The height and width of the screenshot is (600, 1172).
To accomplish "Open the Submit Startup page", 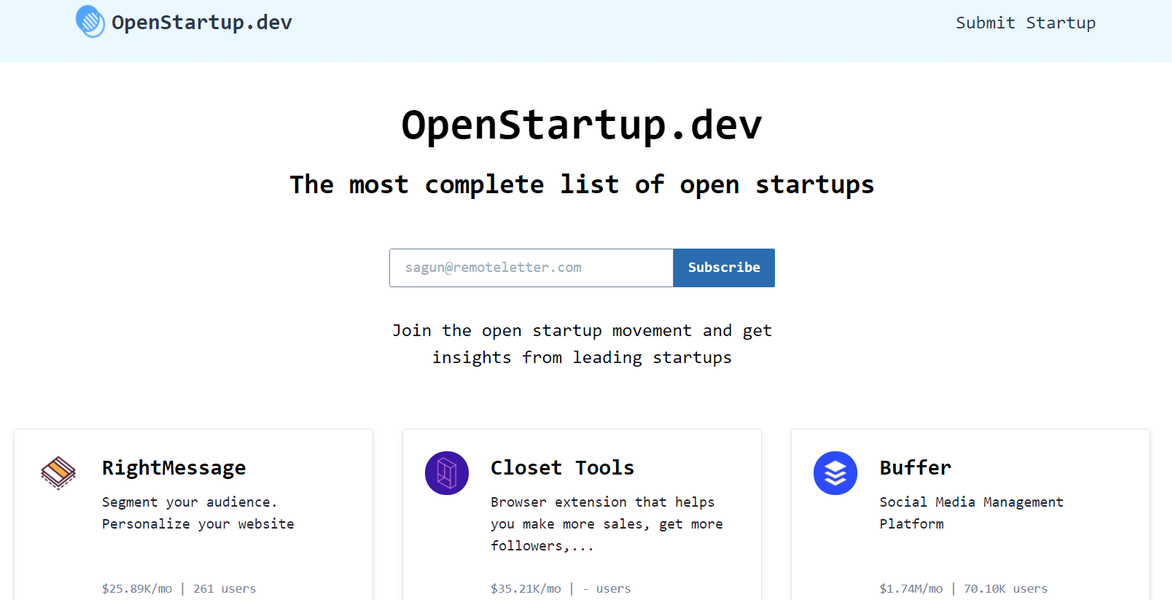I will click(1025, 22).
